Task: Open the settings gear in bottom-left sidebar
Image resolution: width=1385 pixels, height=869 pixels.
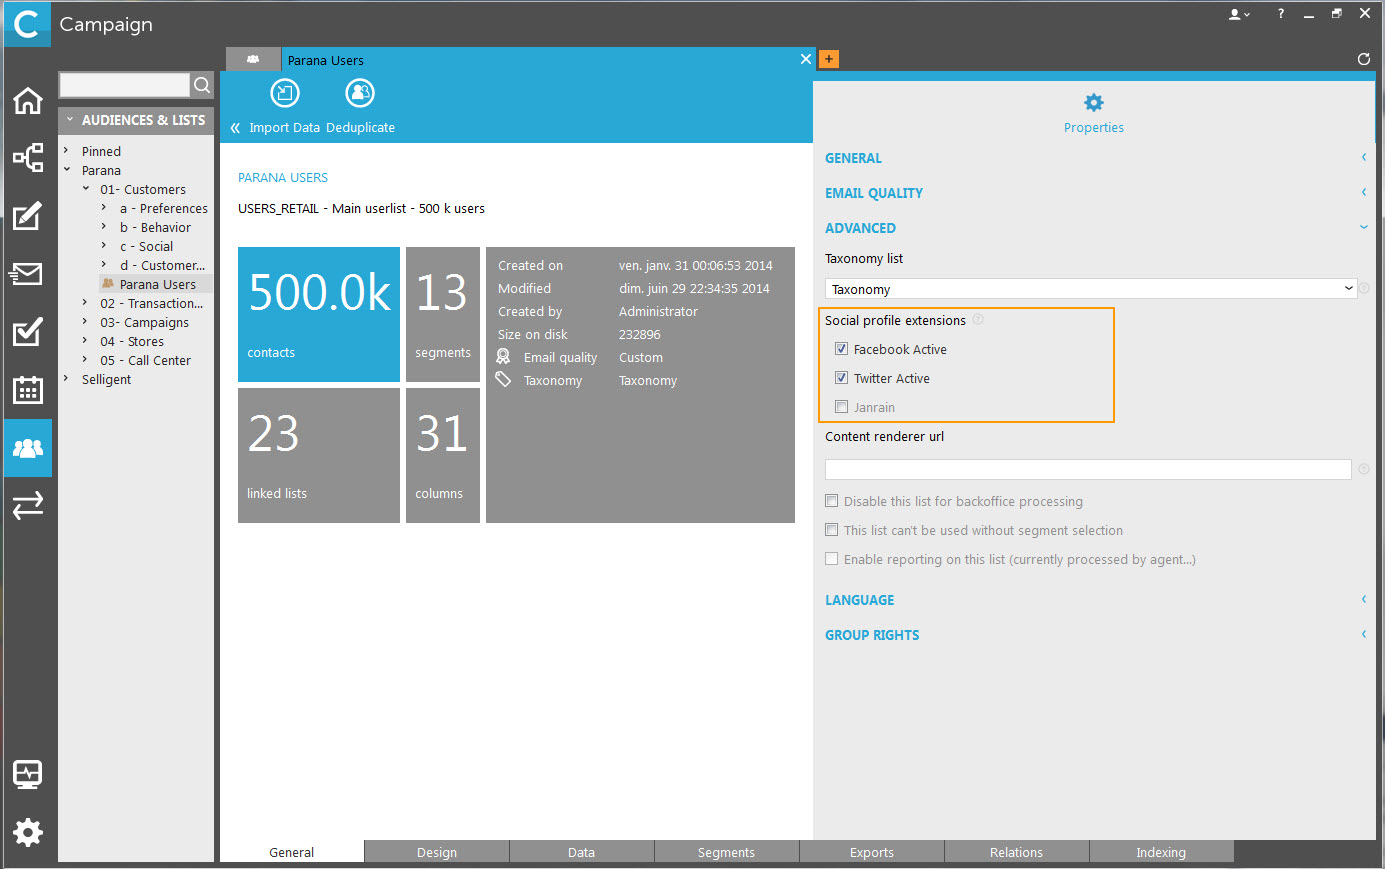Action: pos(28,832)
